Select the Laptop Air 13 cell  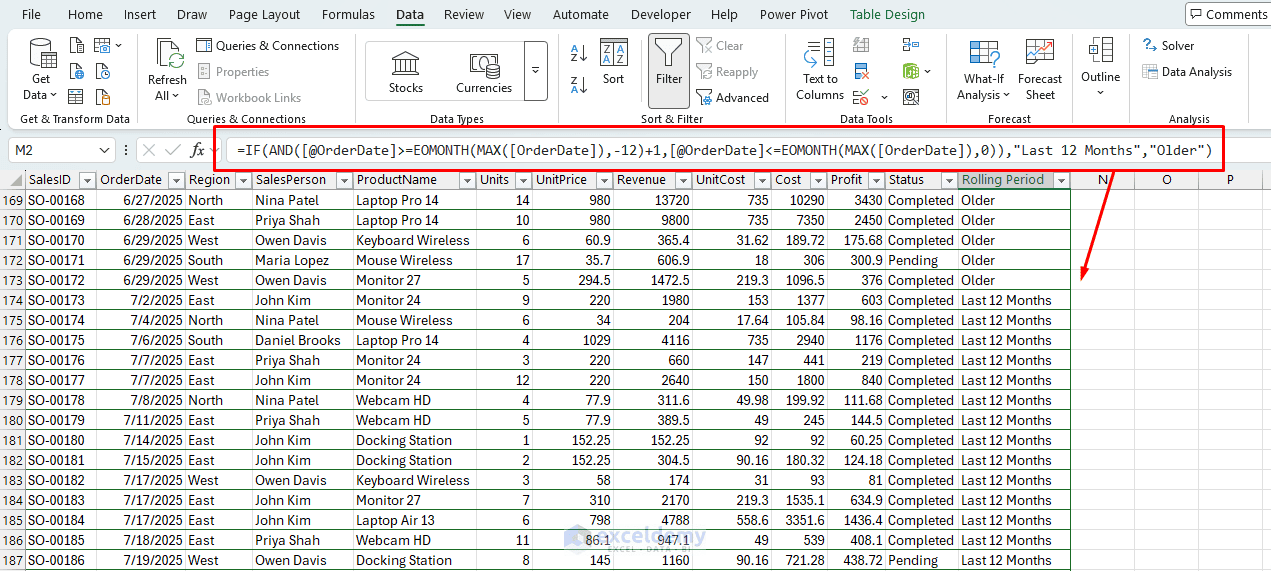pos(414,520)
